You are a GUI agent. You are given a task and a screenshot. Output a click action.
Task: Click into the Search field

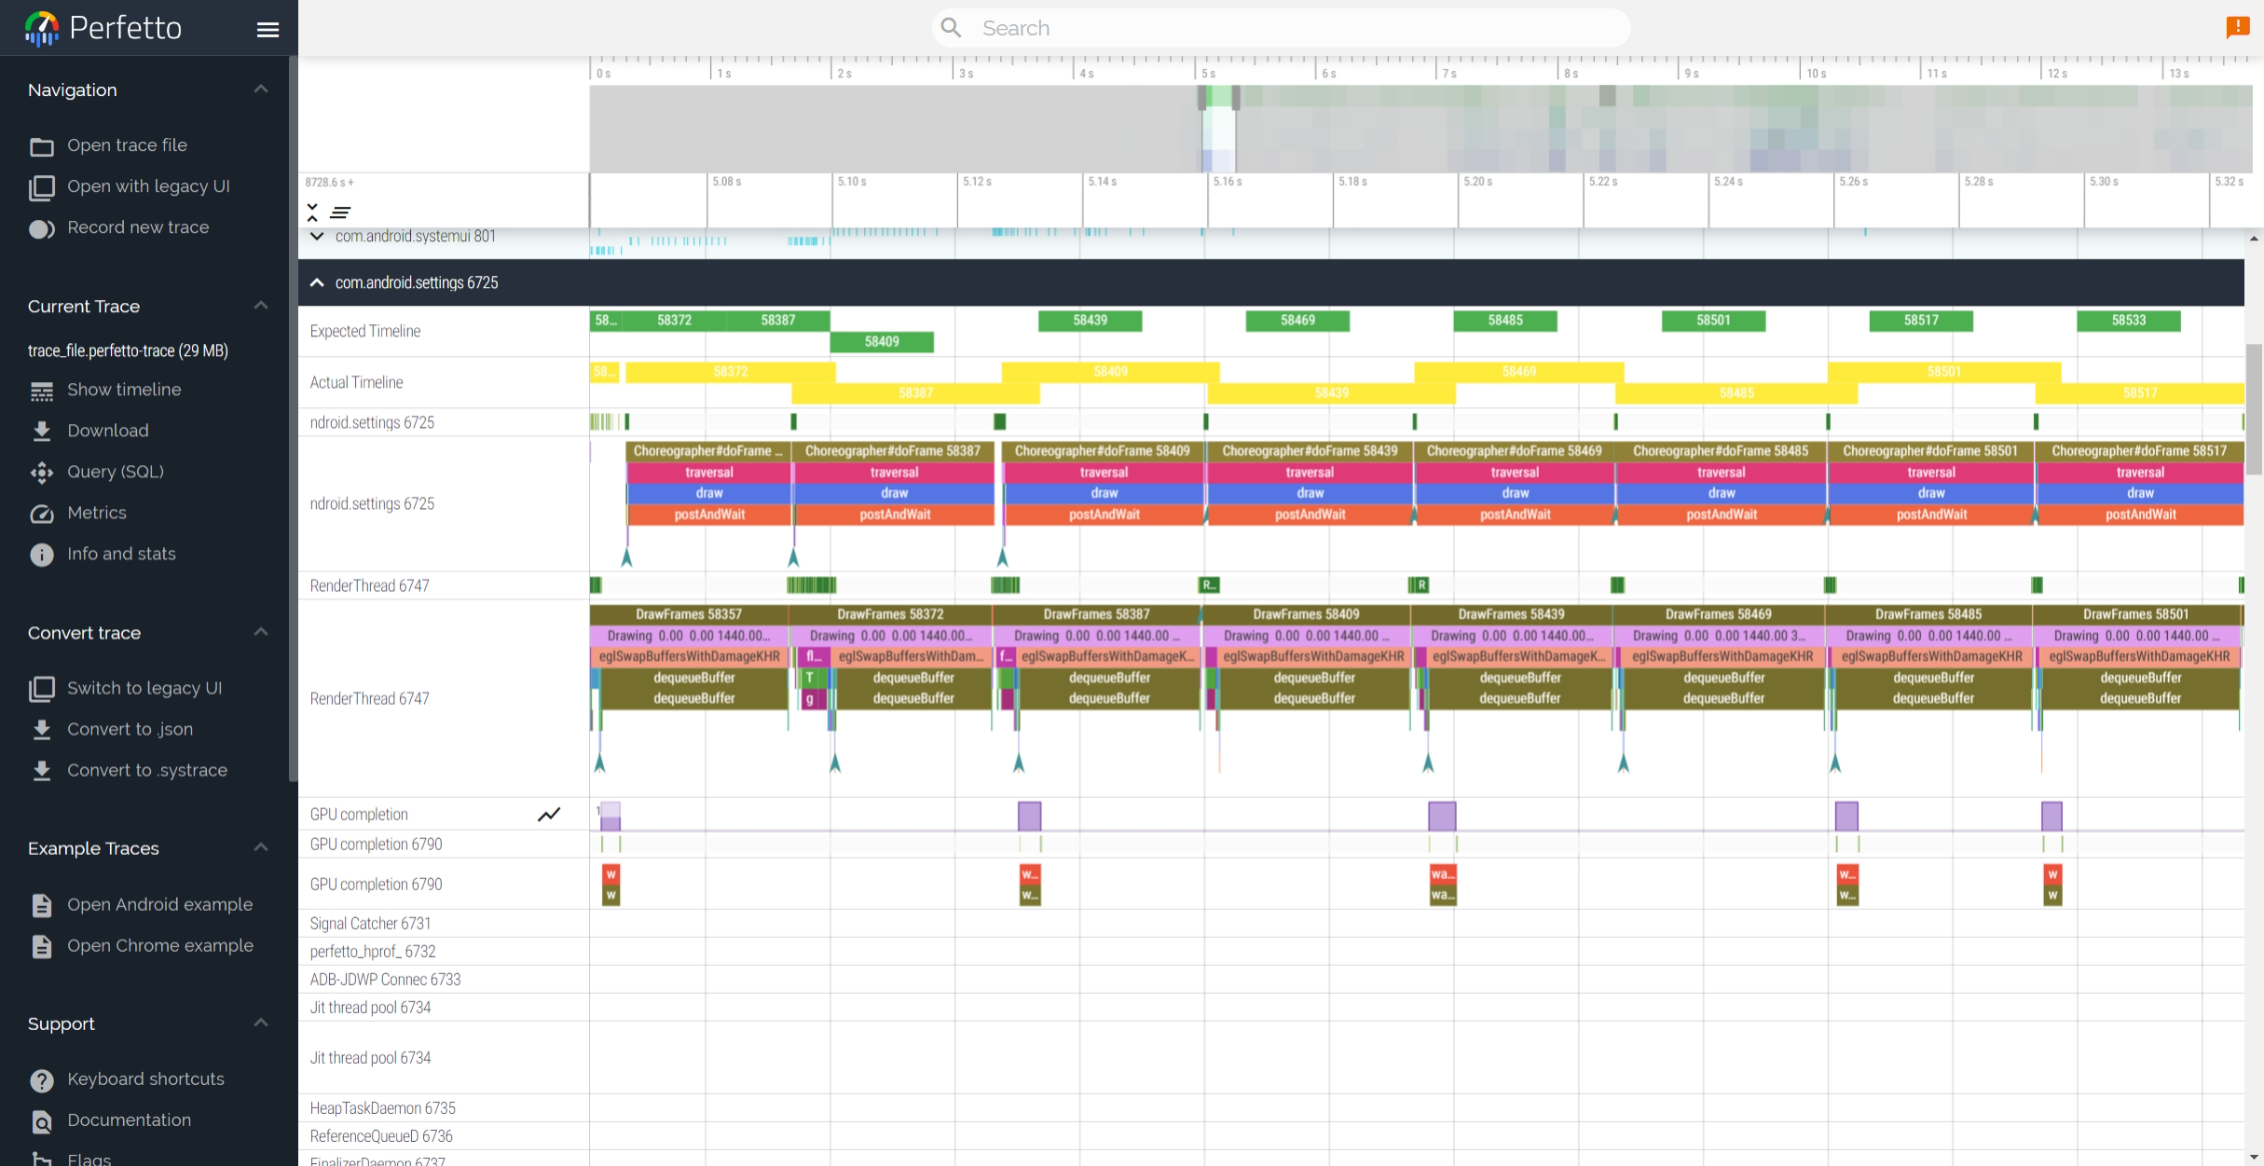[1282, 28]
